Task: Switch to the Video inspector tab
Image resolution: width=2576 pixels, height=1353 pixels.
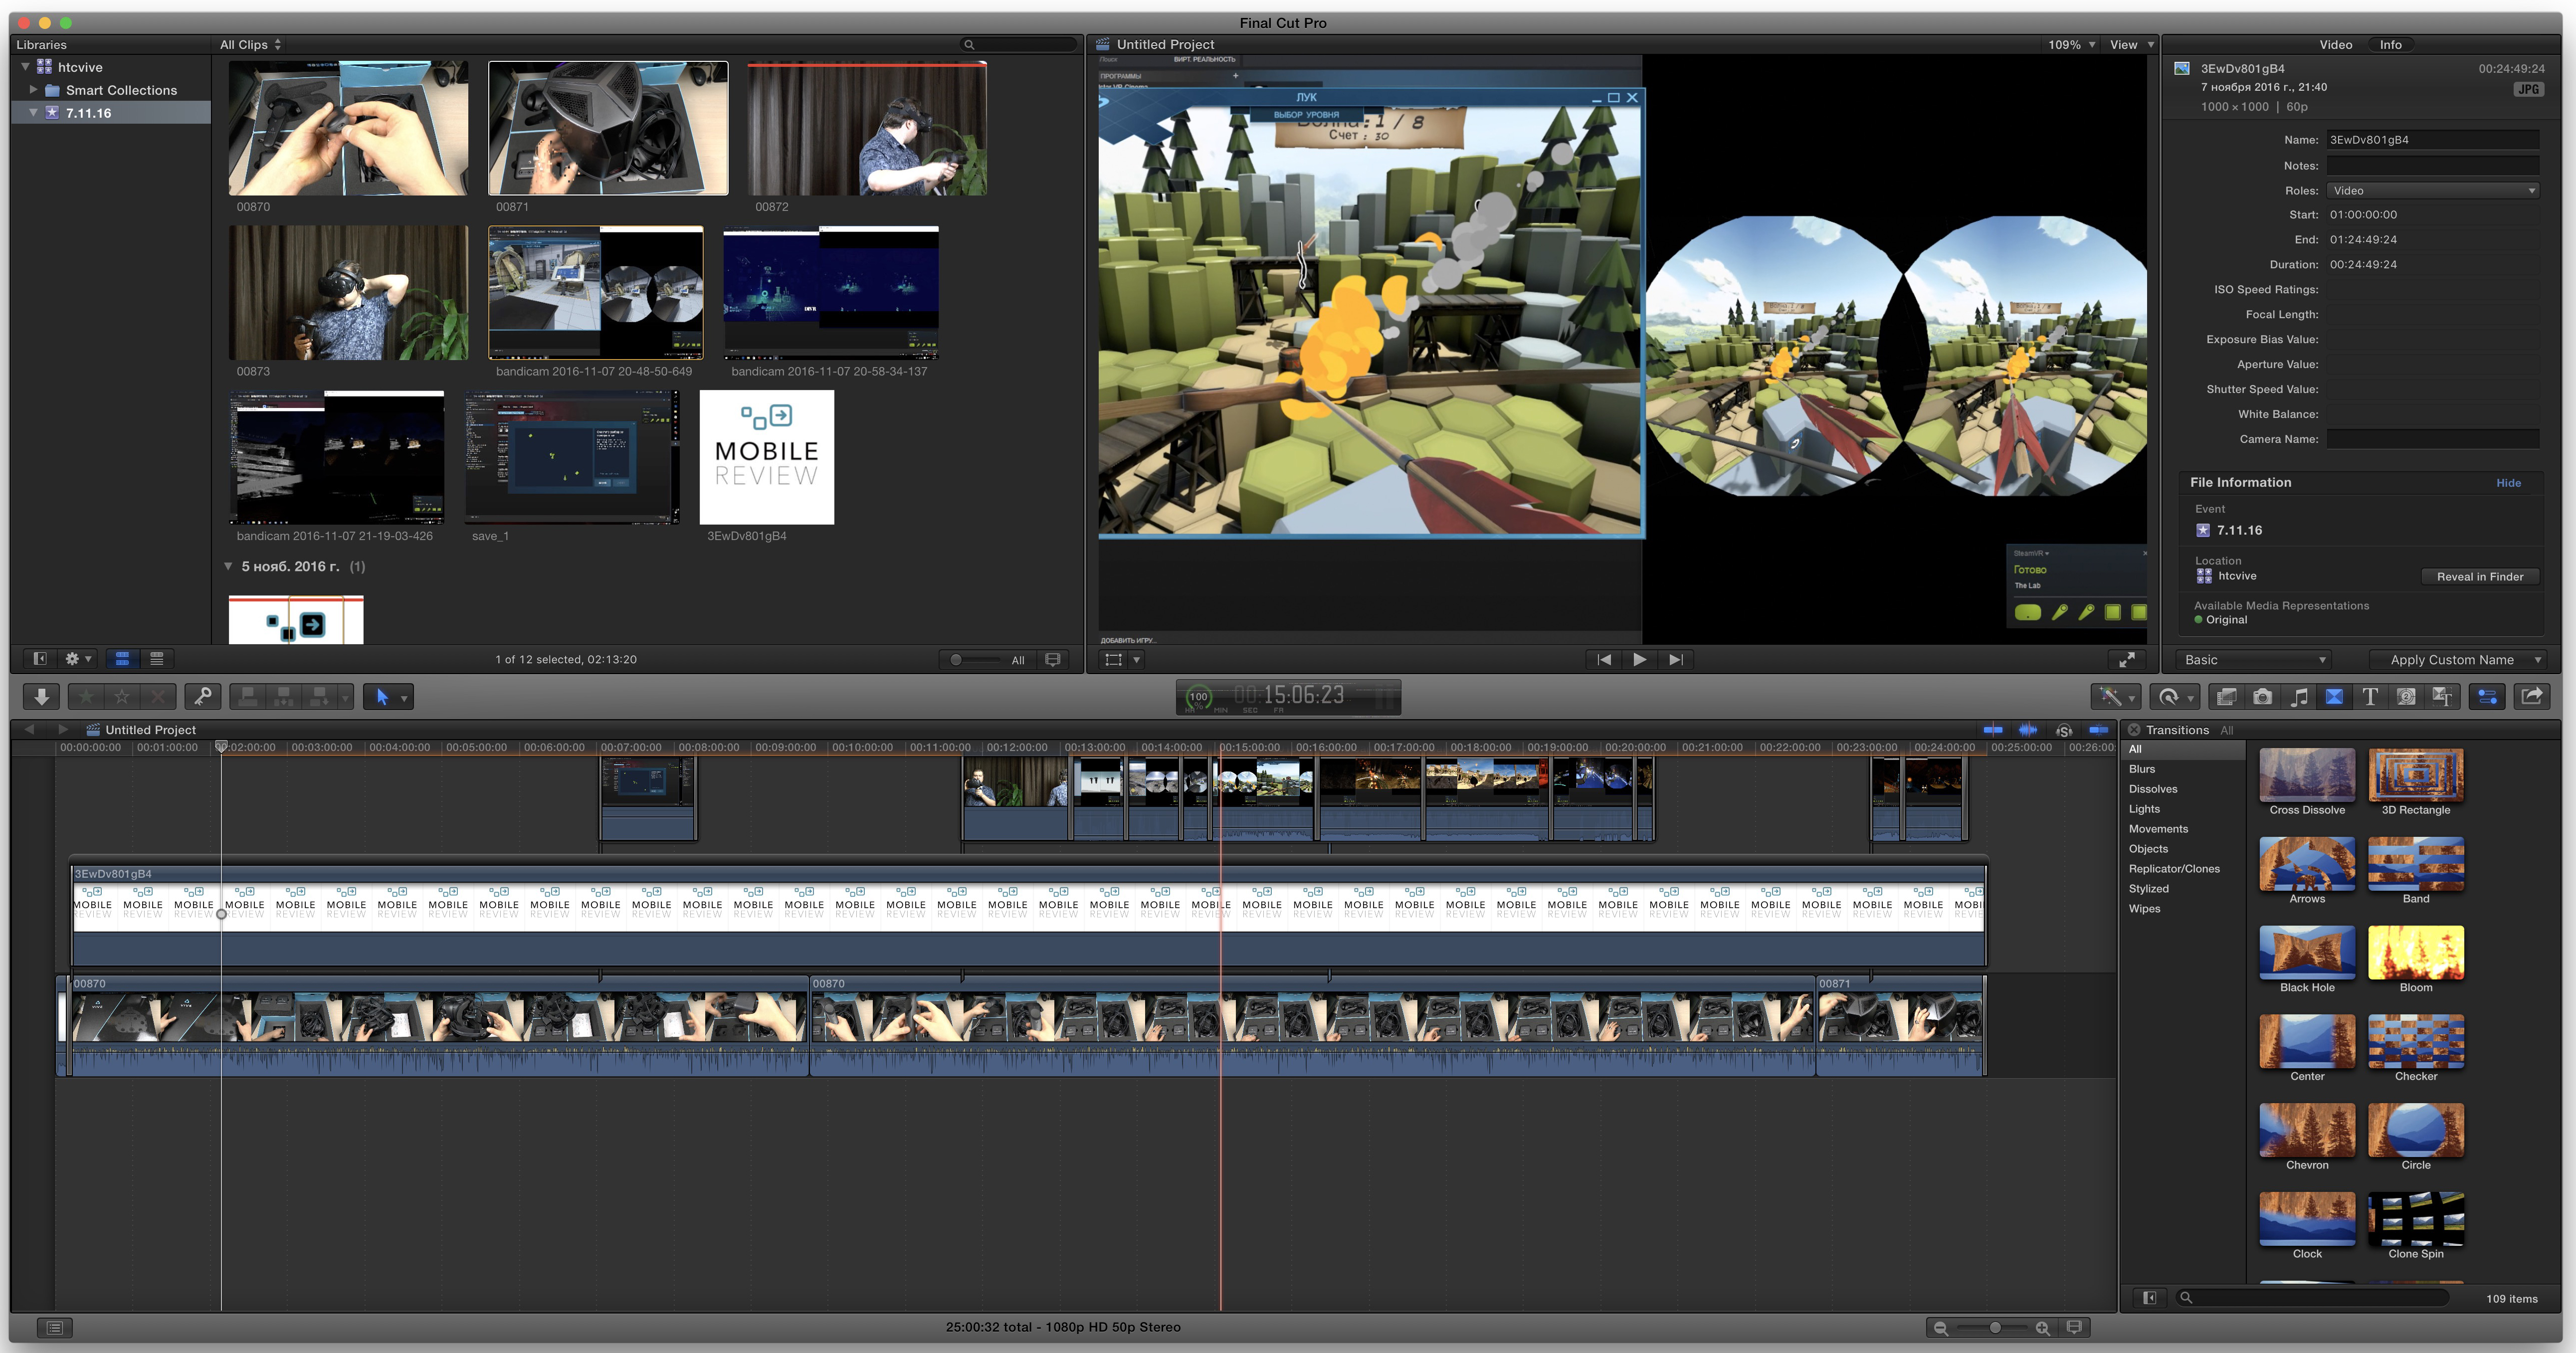Action: click(2335, 44)
